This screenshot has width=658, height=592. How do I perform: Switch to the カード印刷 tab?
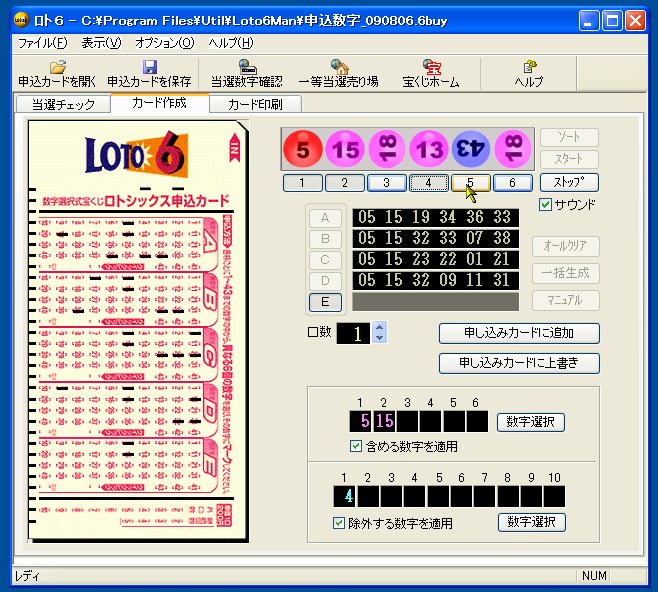[255, 104]
